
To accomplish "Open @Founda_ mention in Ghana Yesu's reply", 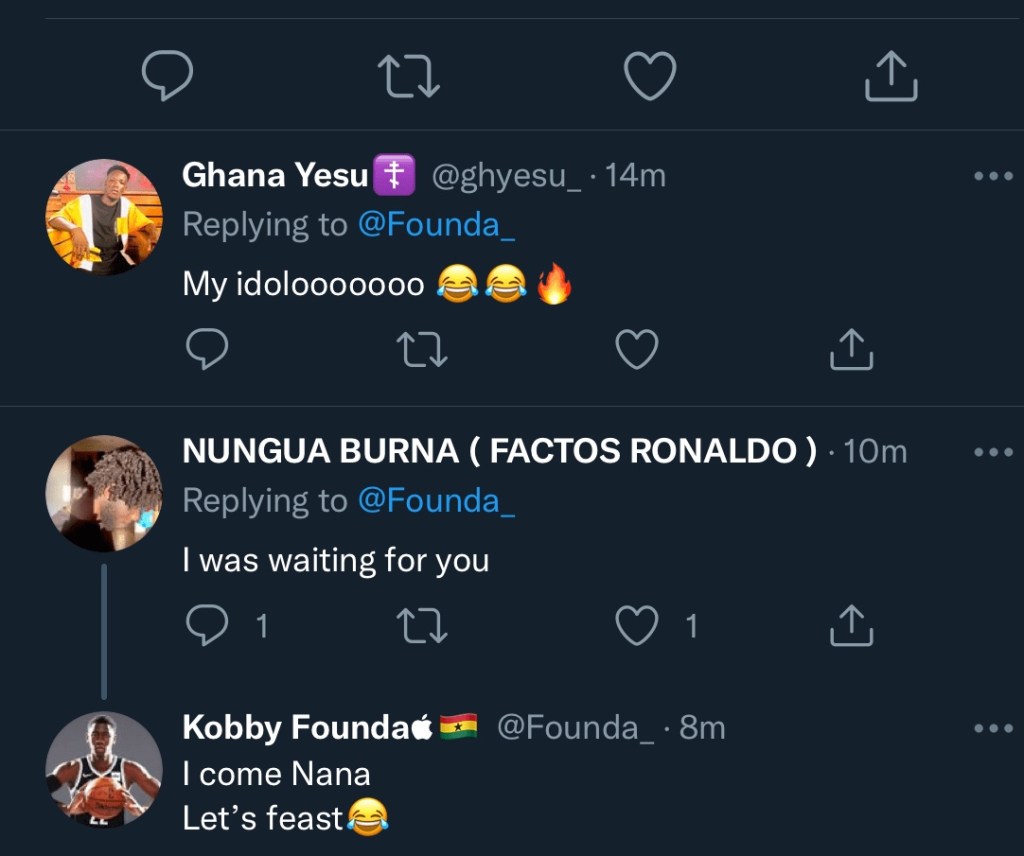I will tap(435, 225).
